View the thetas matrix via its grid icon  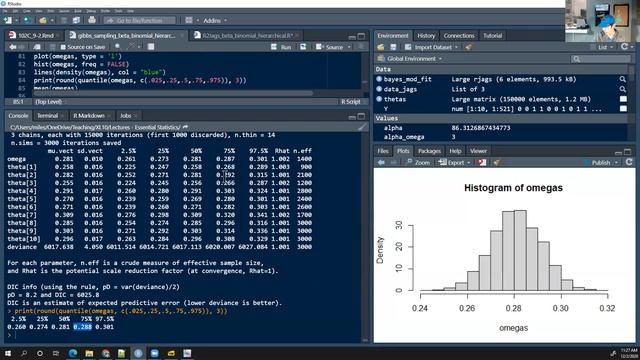623,99
